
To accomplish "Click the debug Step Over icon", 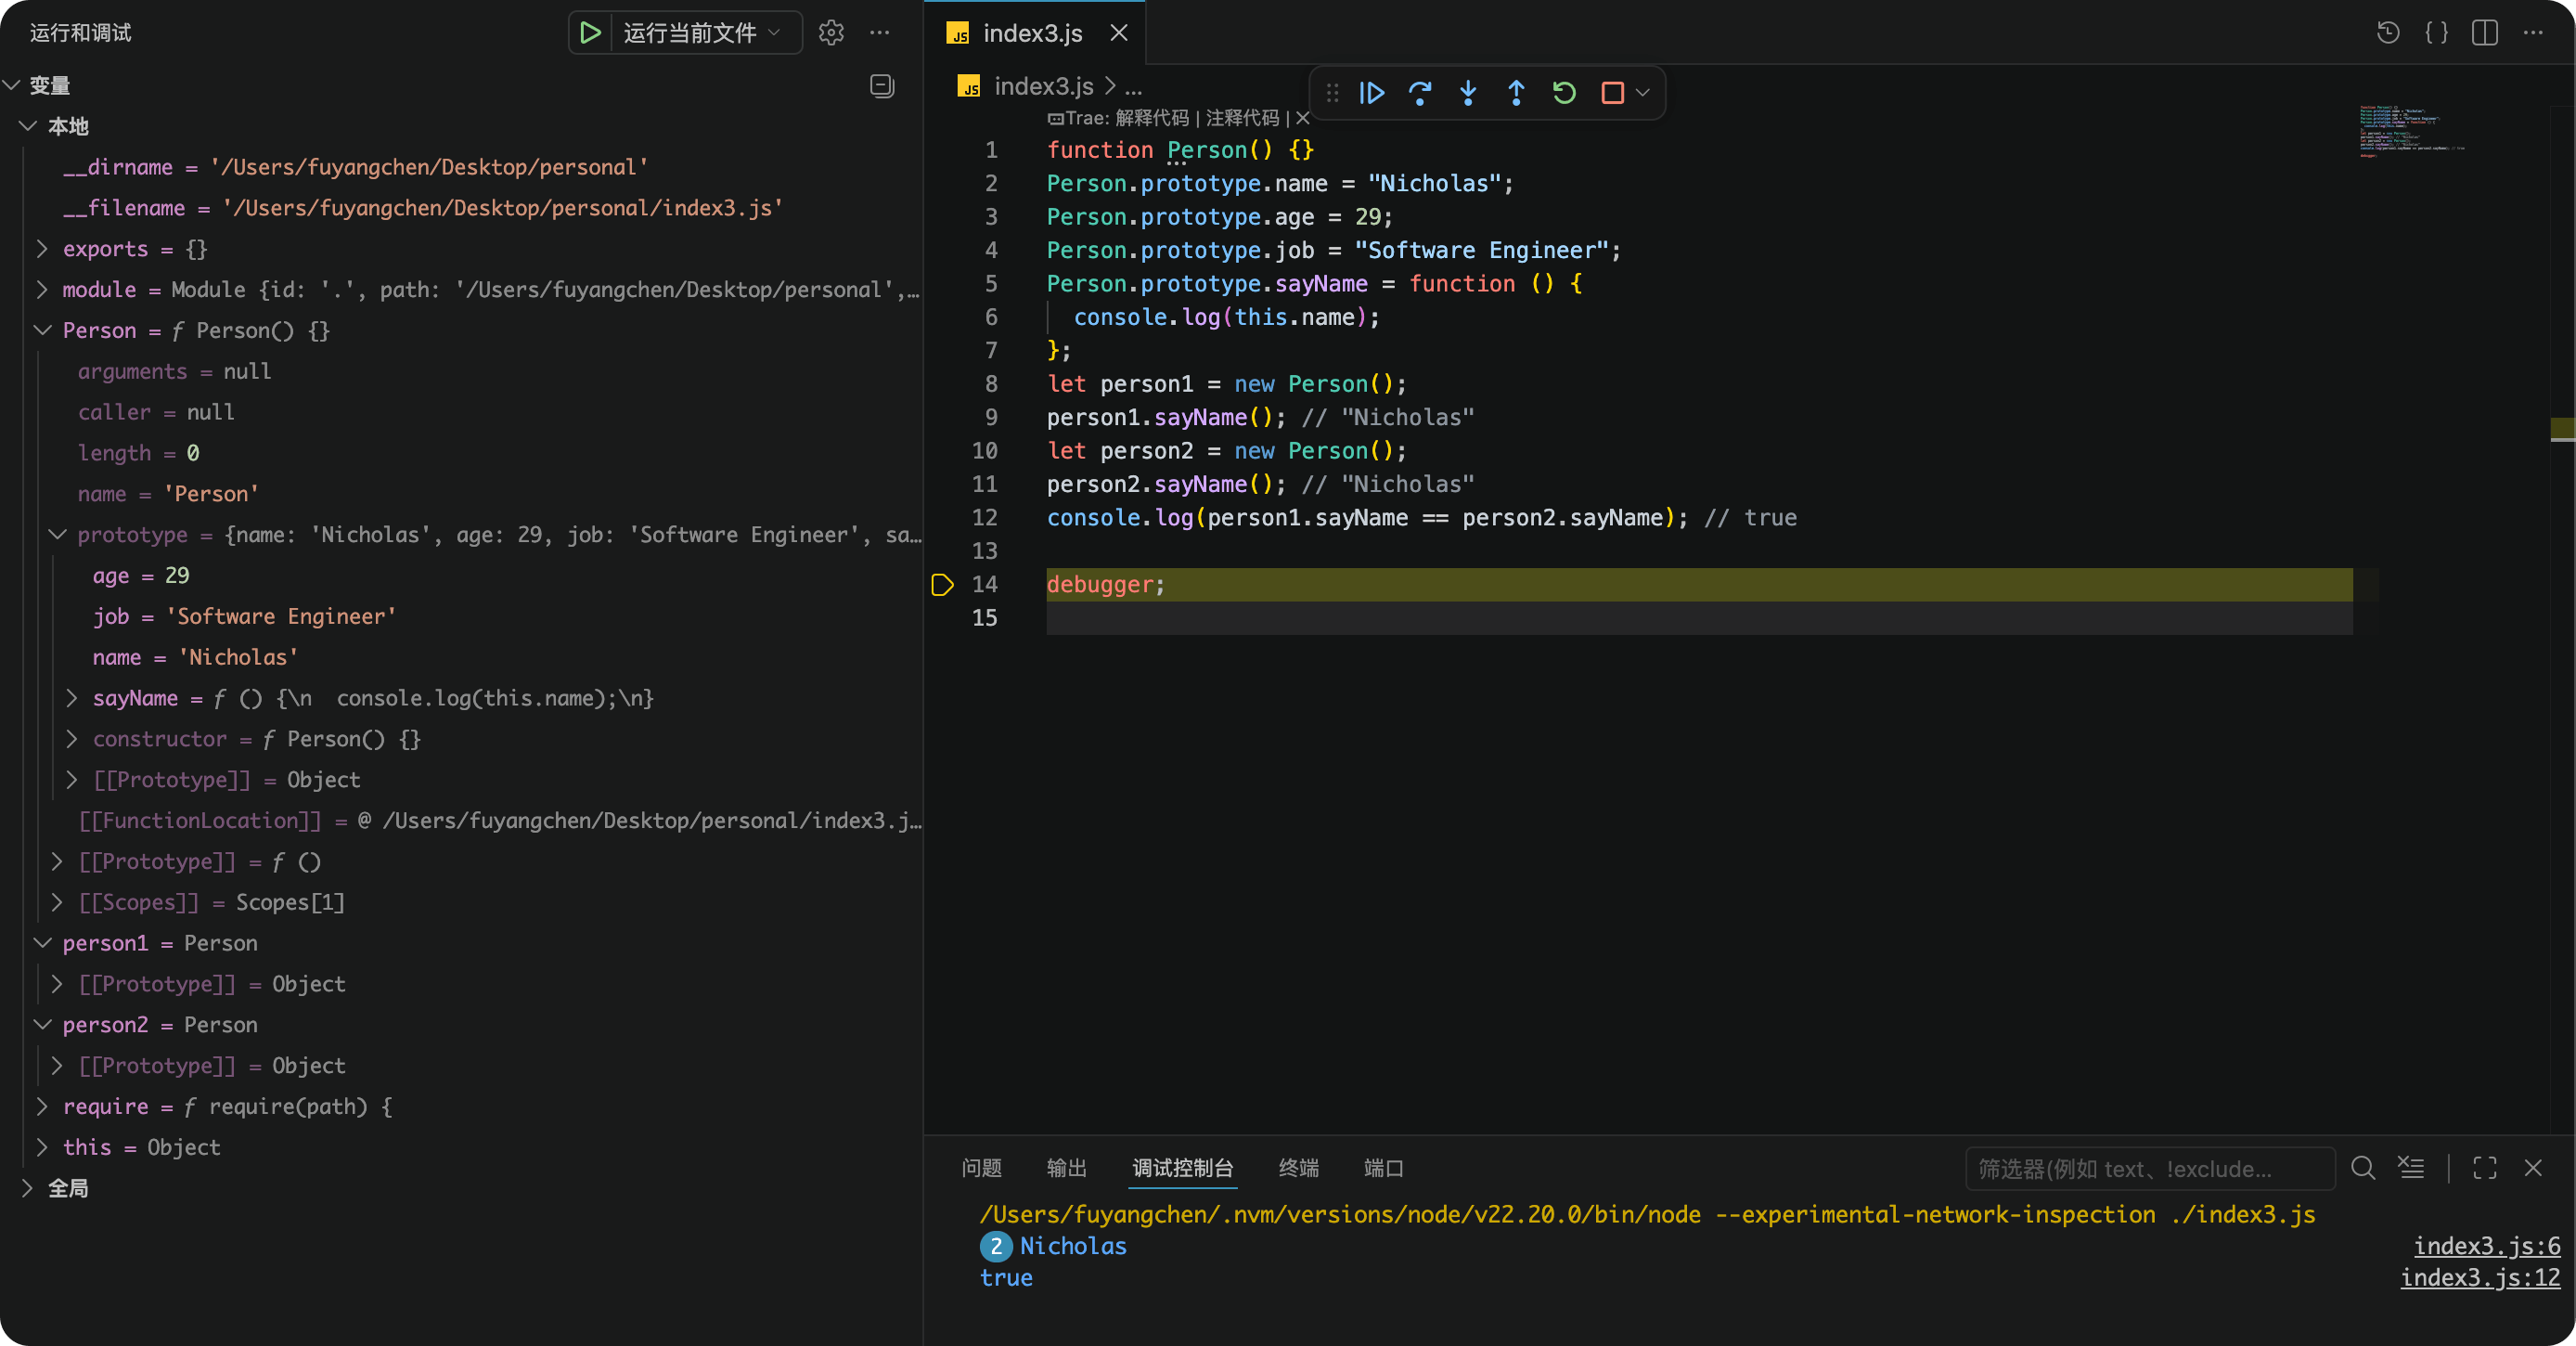I will click(1420, 93).
